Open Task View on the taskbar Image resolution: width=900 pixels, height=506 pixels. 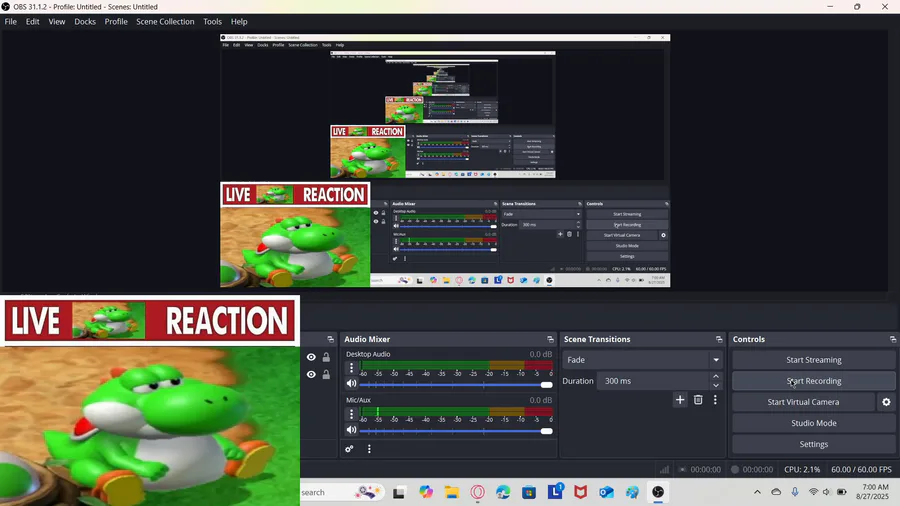pyautogui.click(x=399, y=492)
